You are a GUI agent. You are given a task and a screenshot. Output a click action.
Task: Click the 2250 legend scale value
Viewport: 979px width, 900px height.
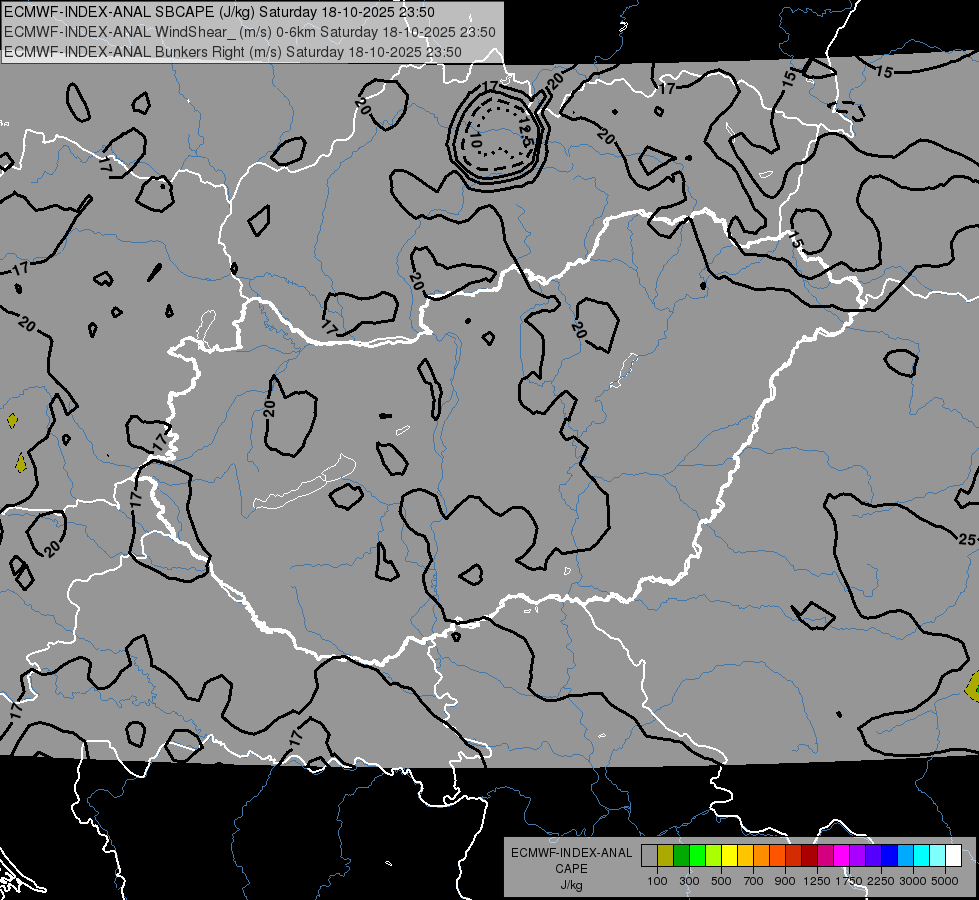(x=880, y=881)
